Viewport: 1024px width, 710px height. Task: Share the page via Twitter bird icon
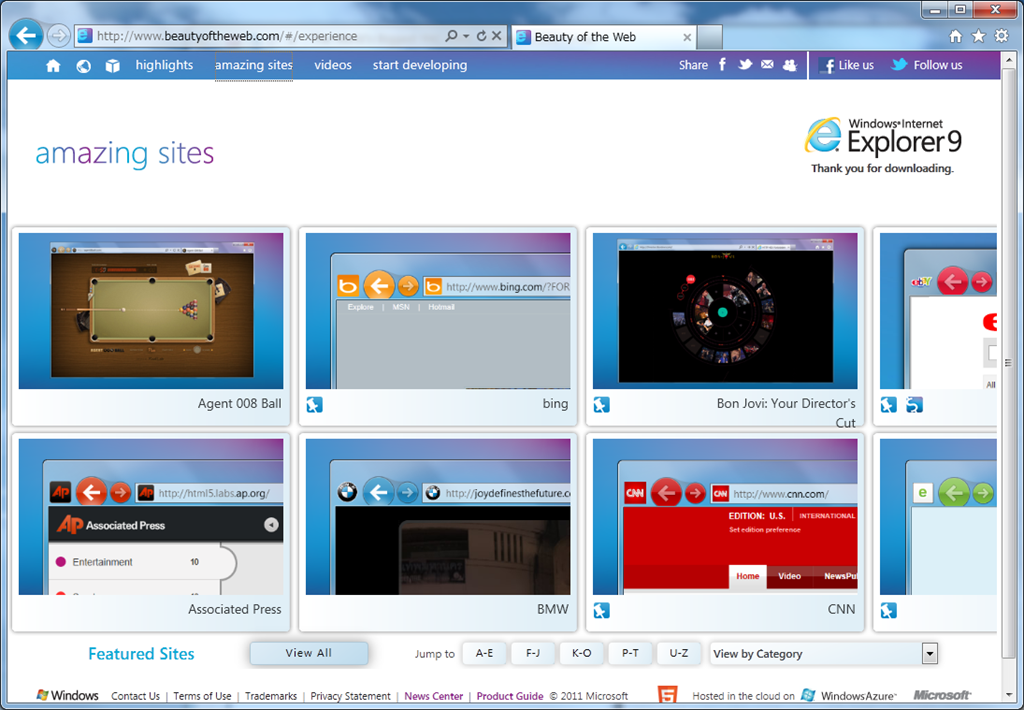[x=744, y=64]
